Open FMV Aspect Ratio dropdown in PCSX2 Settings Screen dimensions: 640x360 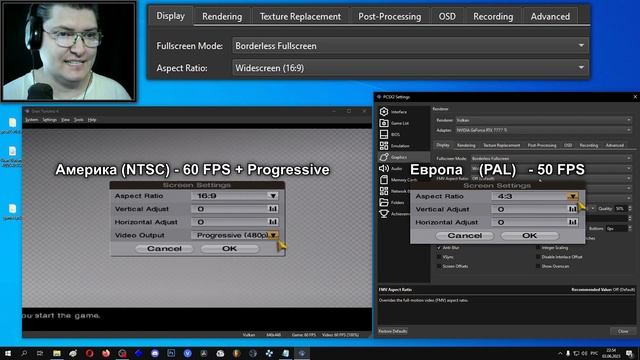click(x=551, y=178)
